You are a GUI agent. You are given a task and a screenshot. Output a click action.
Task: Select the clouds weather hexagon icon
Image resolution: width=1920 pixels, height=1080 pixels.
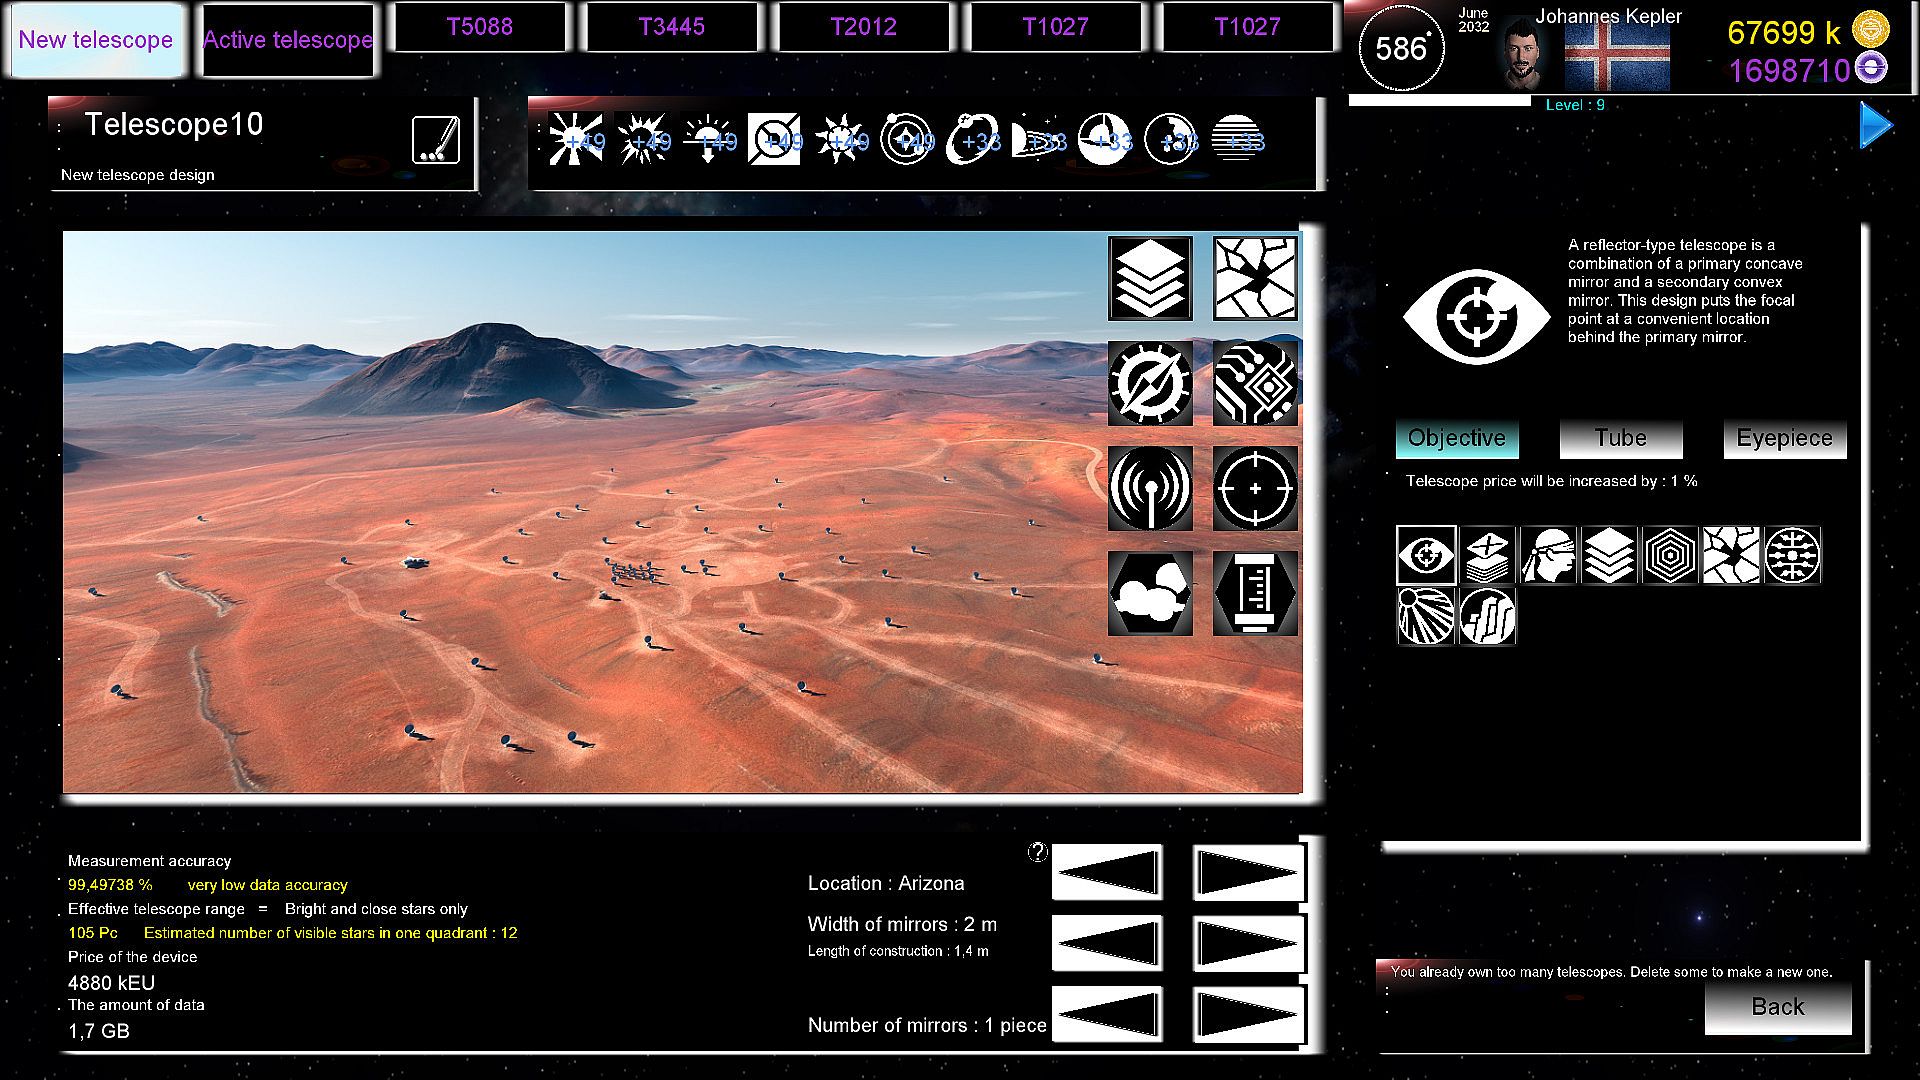pyautogui.click(x=1150, y=593)
